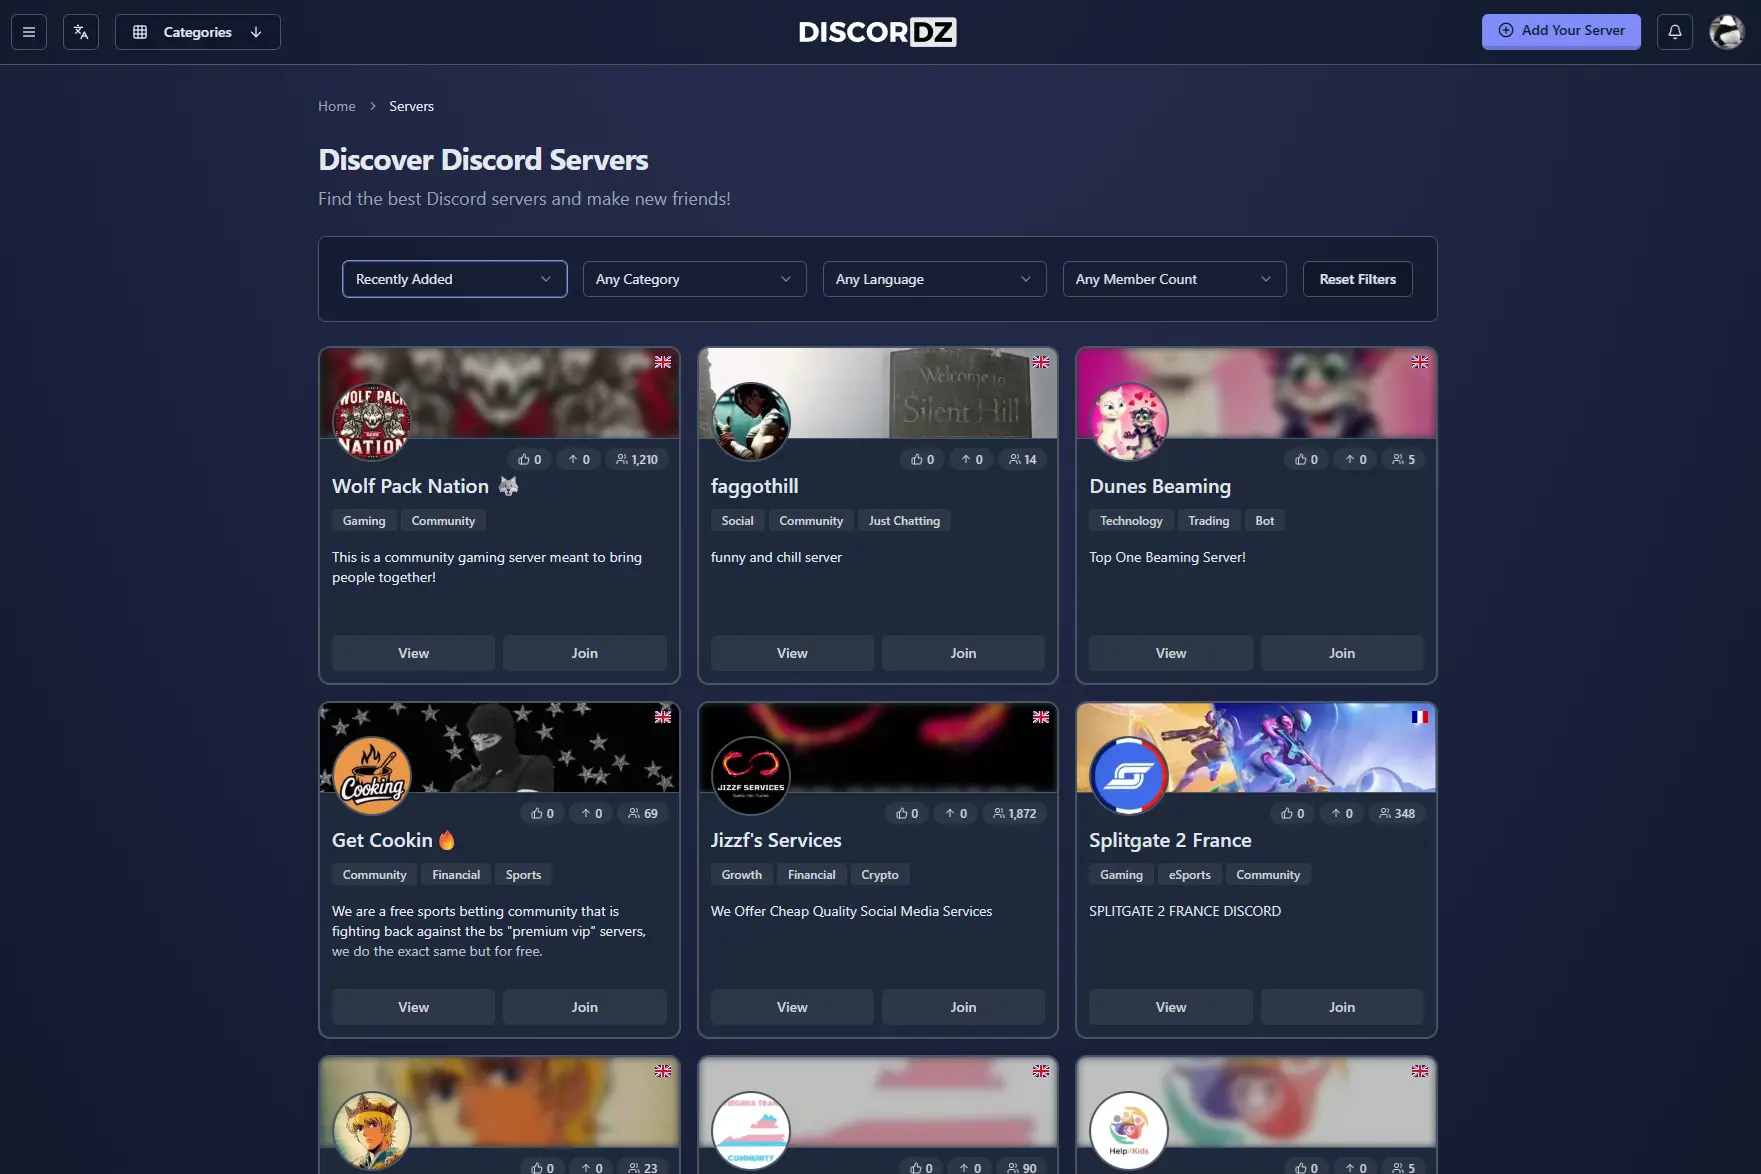Viewport: 1761px width, 1174px height.
Task: Click the member count 1,210 badge
Action: [x=637, y=459]
